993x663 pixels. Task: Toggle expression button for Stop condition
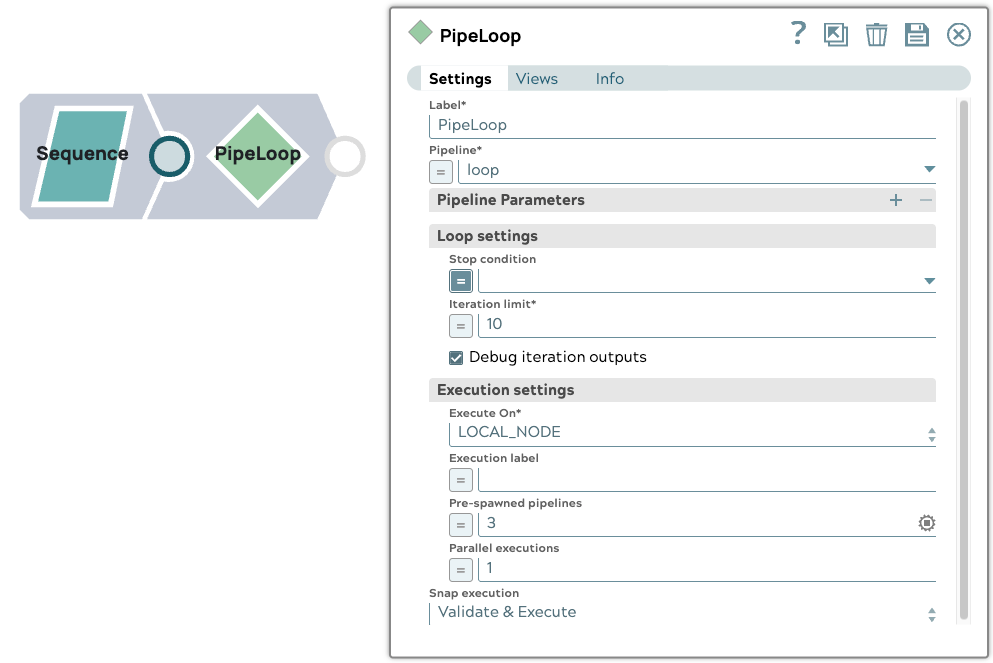point(460,281)
